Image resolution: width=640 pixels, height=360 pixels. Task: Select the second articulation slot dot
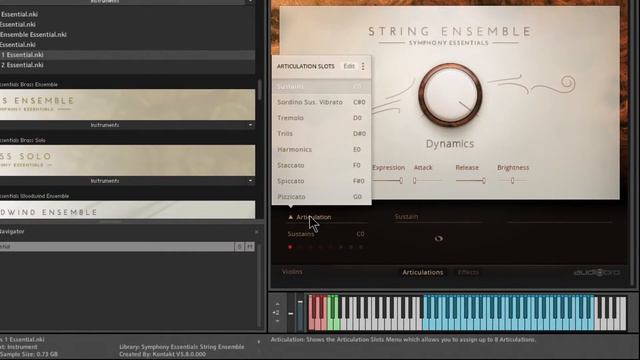coord(300,247)
